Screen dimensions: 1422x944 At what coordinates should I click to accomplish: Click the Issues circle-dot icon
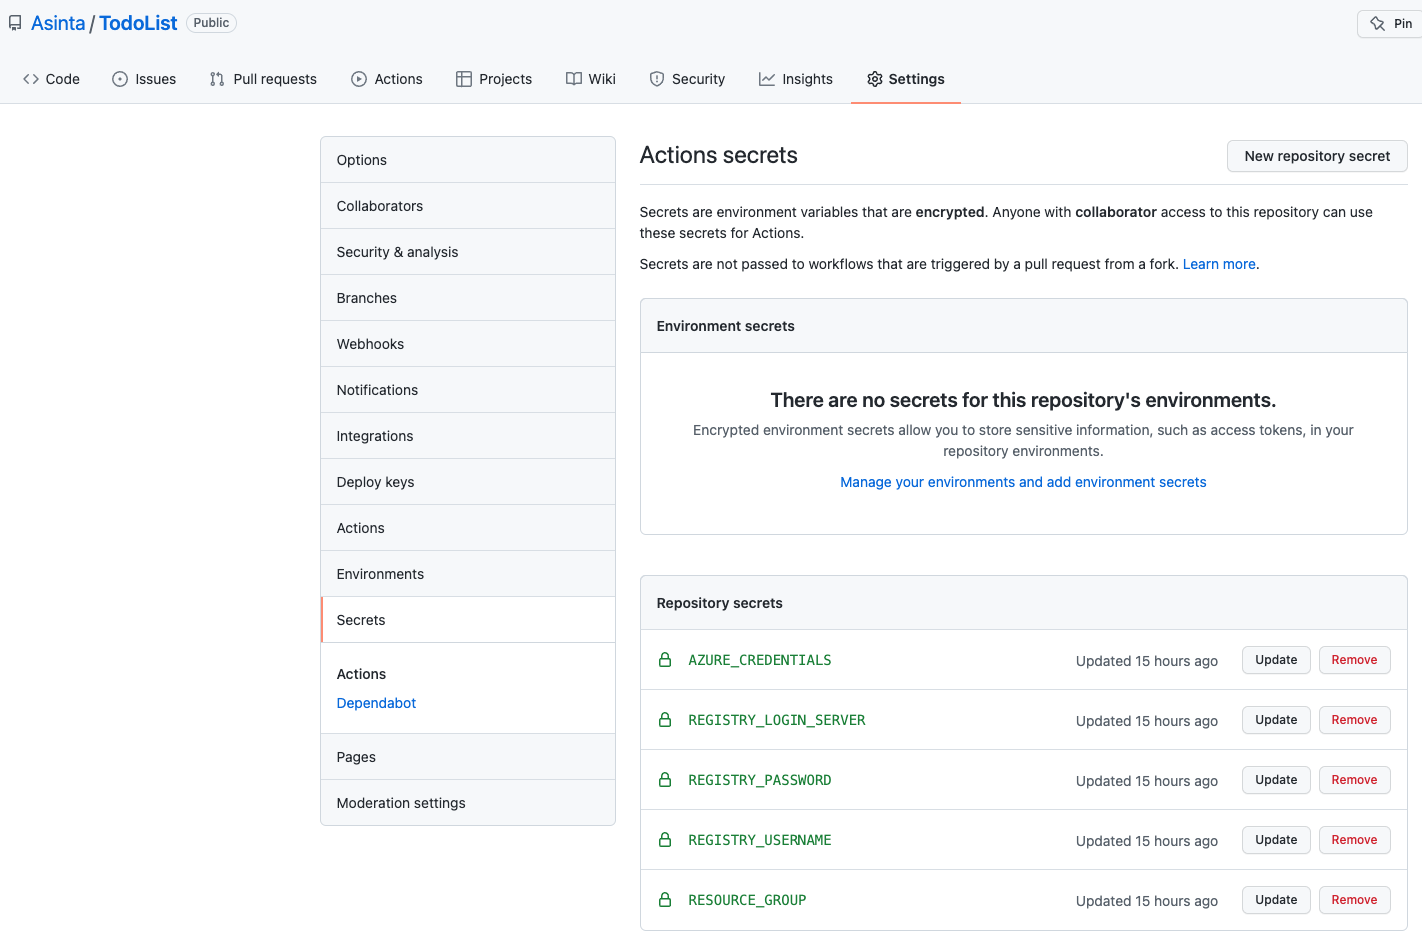tap(120, 79)
